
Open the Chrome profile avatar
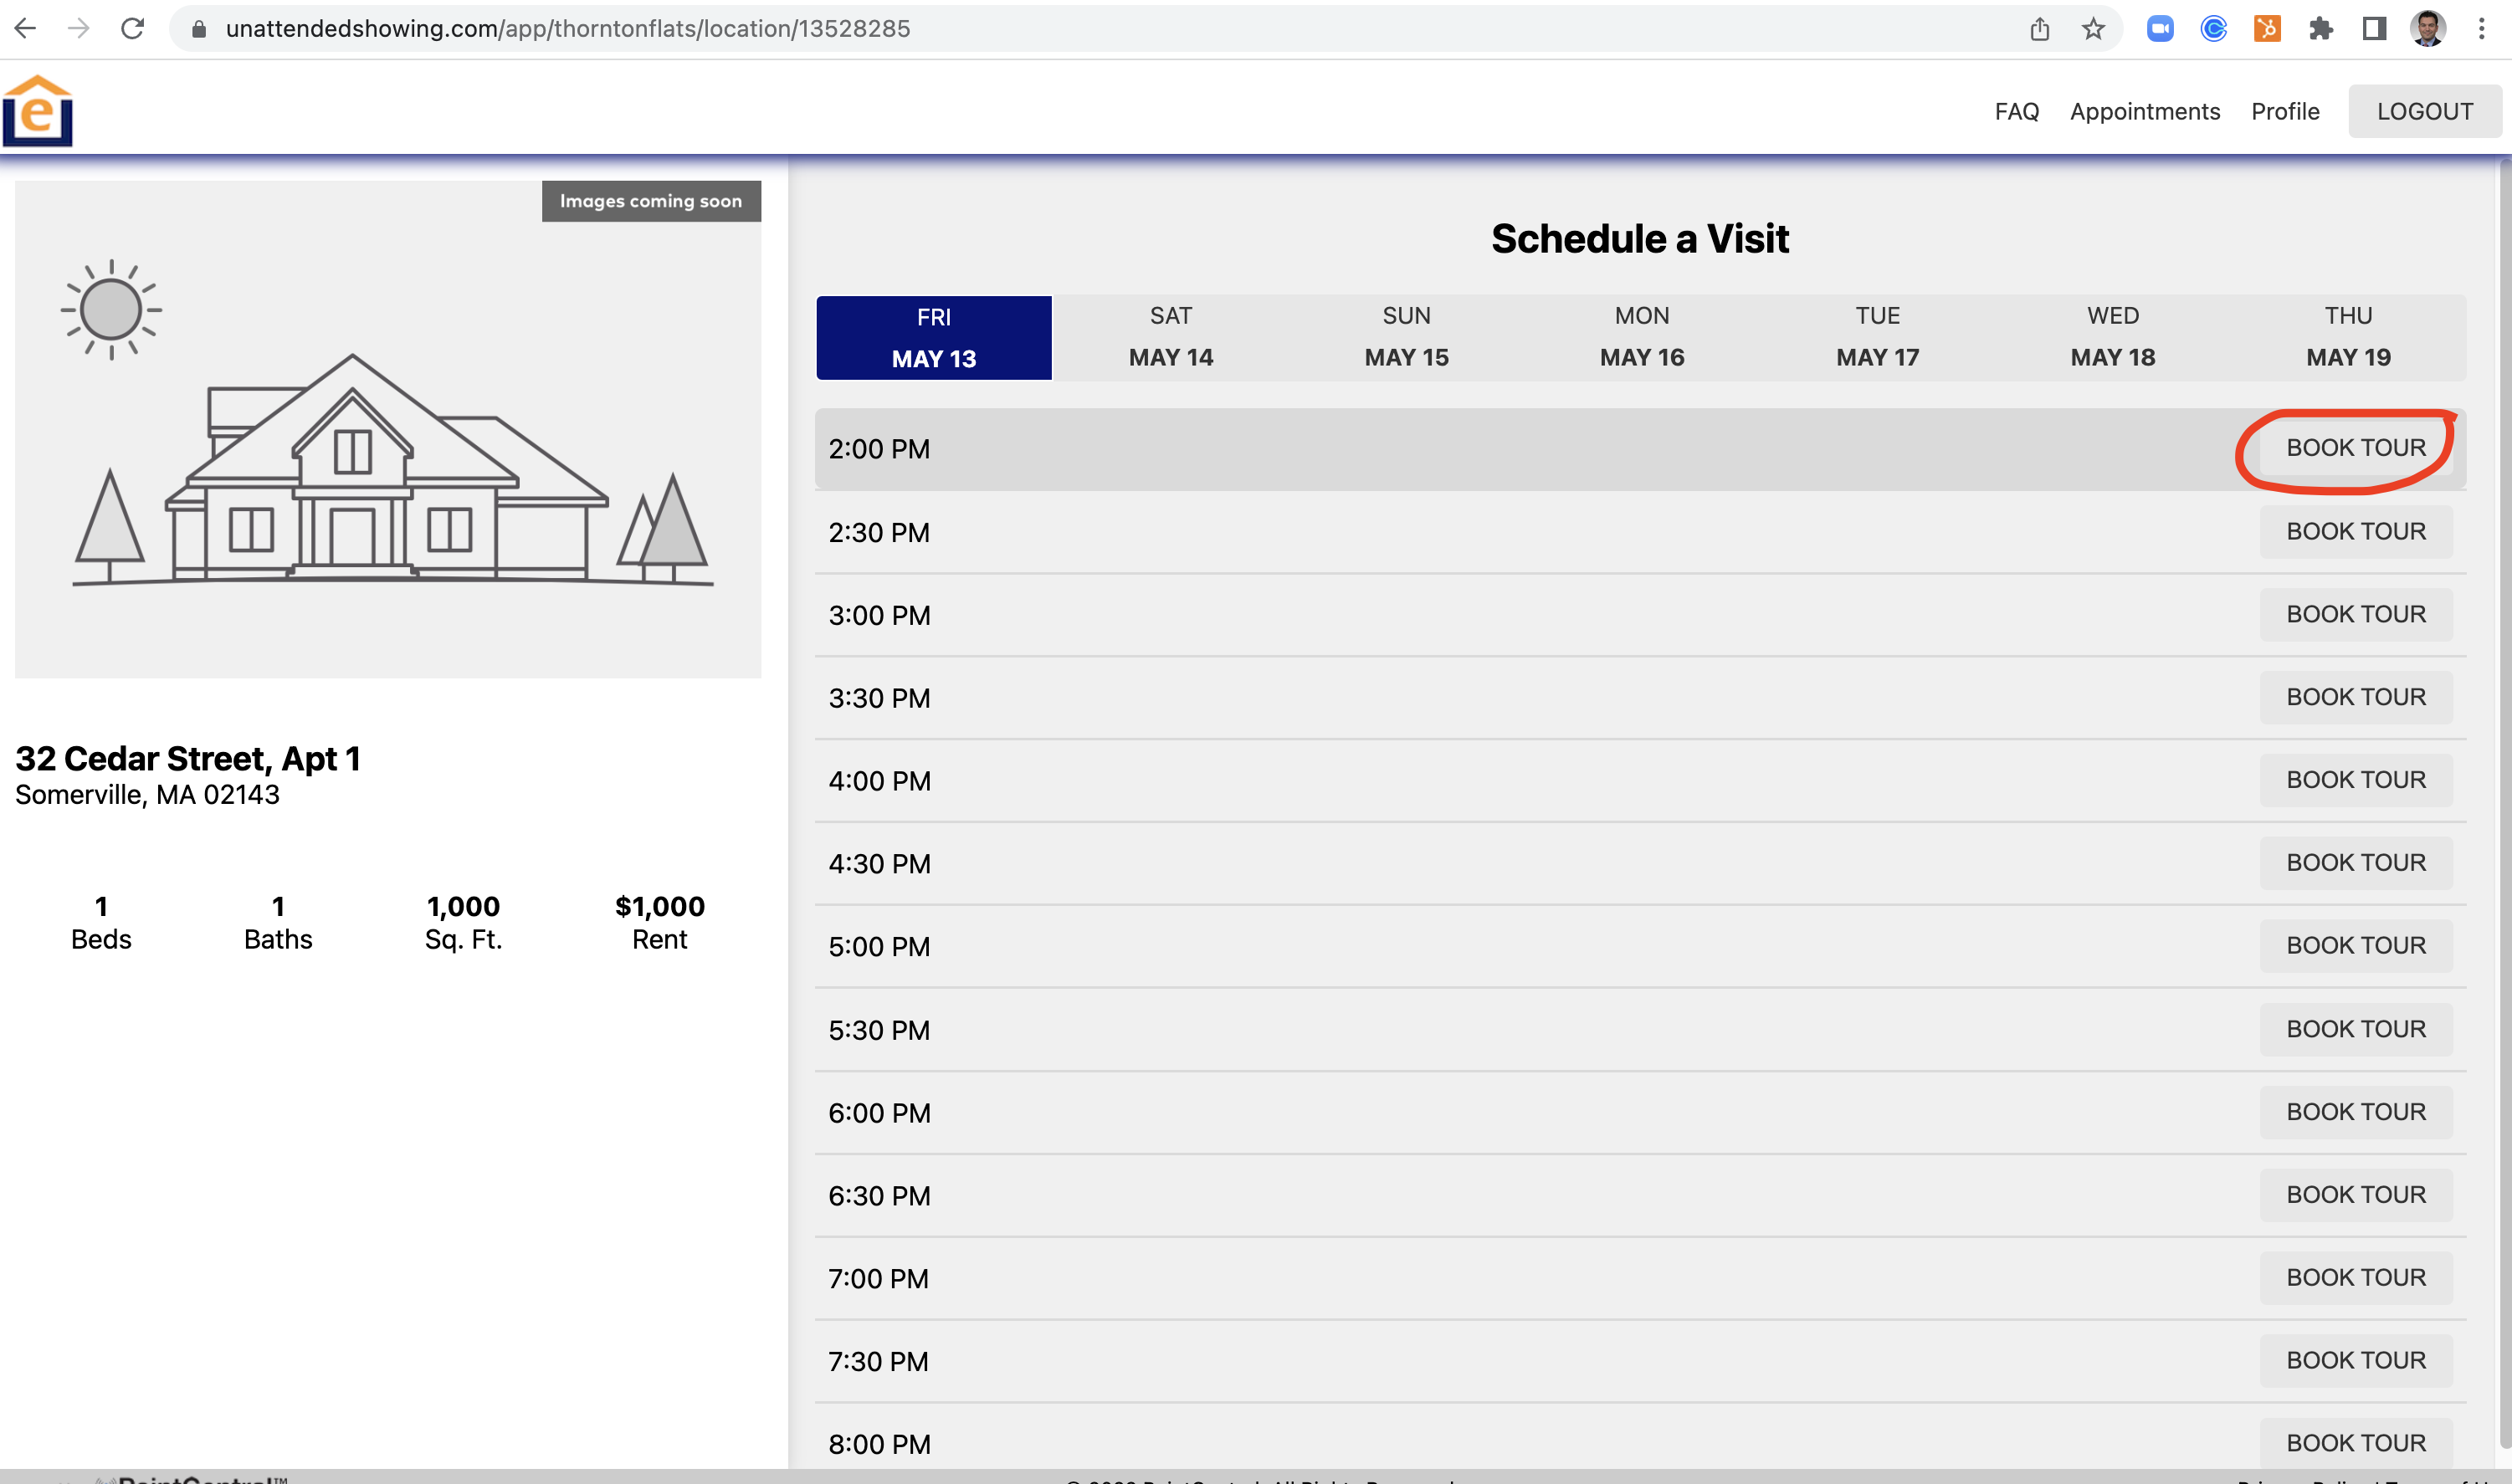pos(2427,29)
